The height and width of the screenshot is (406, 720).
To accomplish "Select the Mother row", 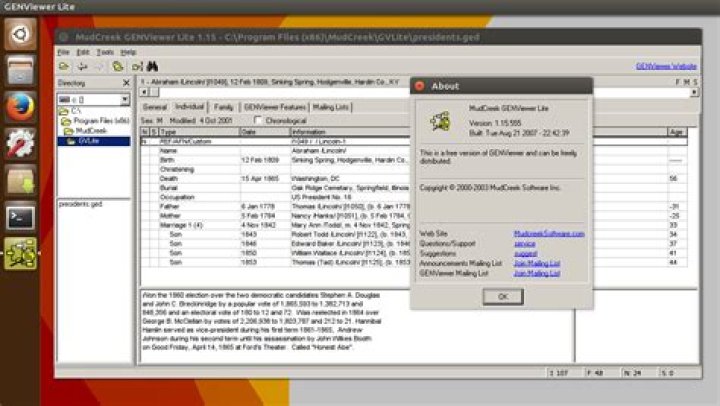I will 276,216.
